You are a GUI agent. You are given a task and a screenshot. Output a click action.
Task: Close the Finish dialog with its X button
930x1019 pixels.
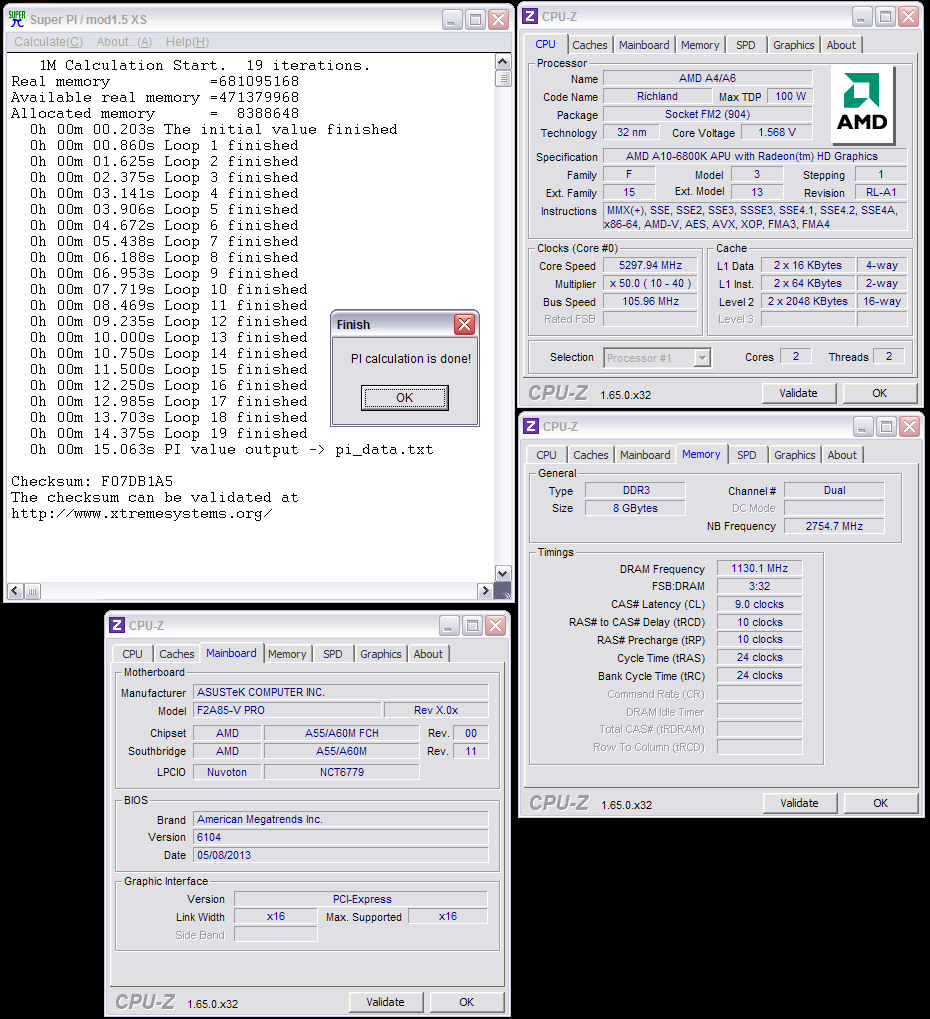point(464,324)
